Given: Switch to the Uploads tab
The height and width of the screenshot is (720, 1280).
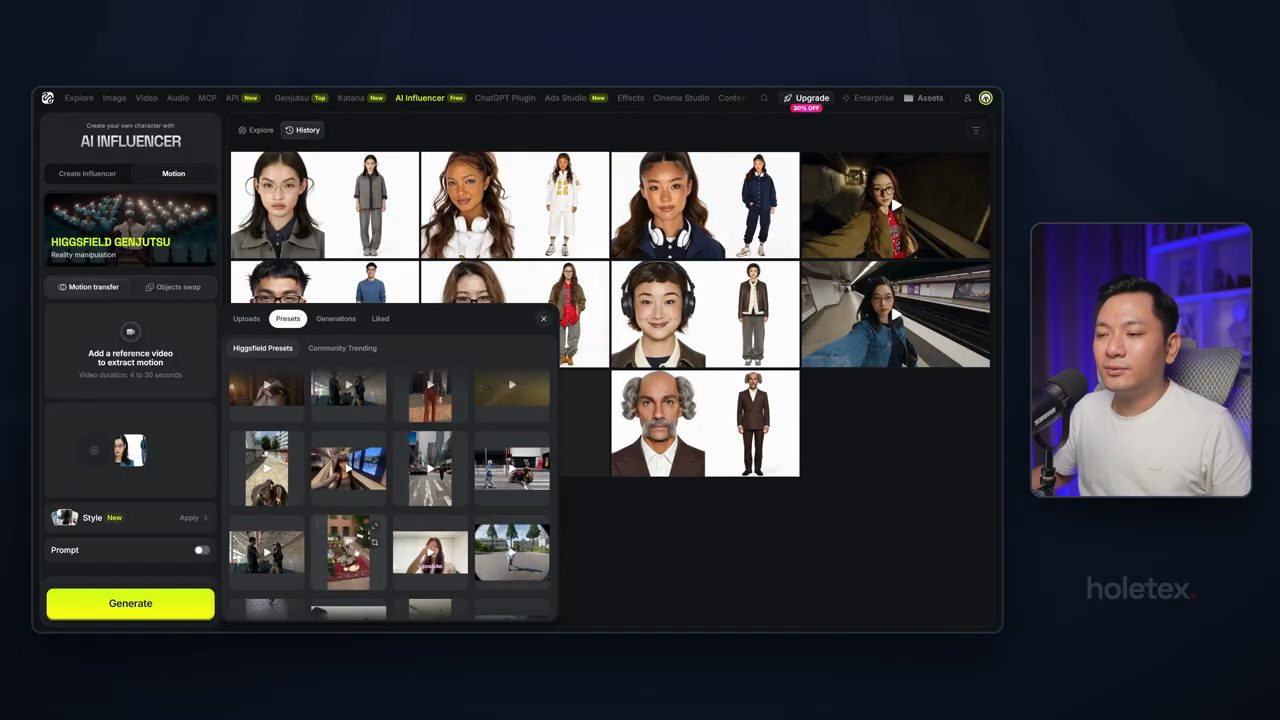Looking at the screenshot, I should (246, 319).
